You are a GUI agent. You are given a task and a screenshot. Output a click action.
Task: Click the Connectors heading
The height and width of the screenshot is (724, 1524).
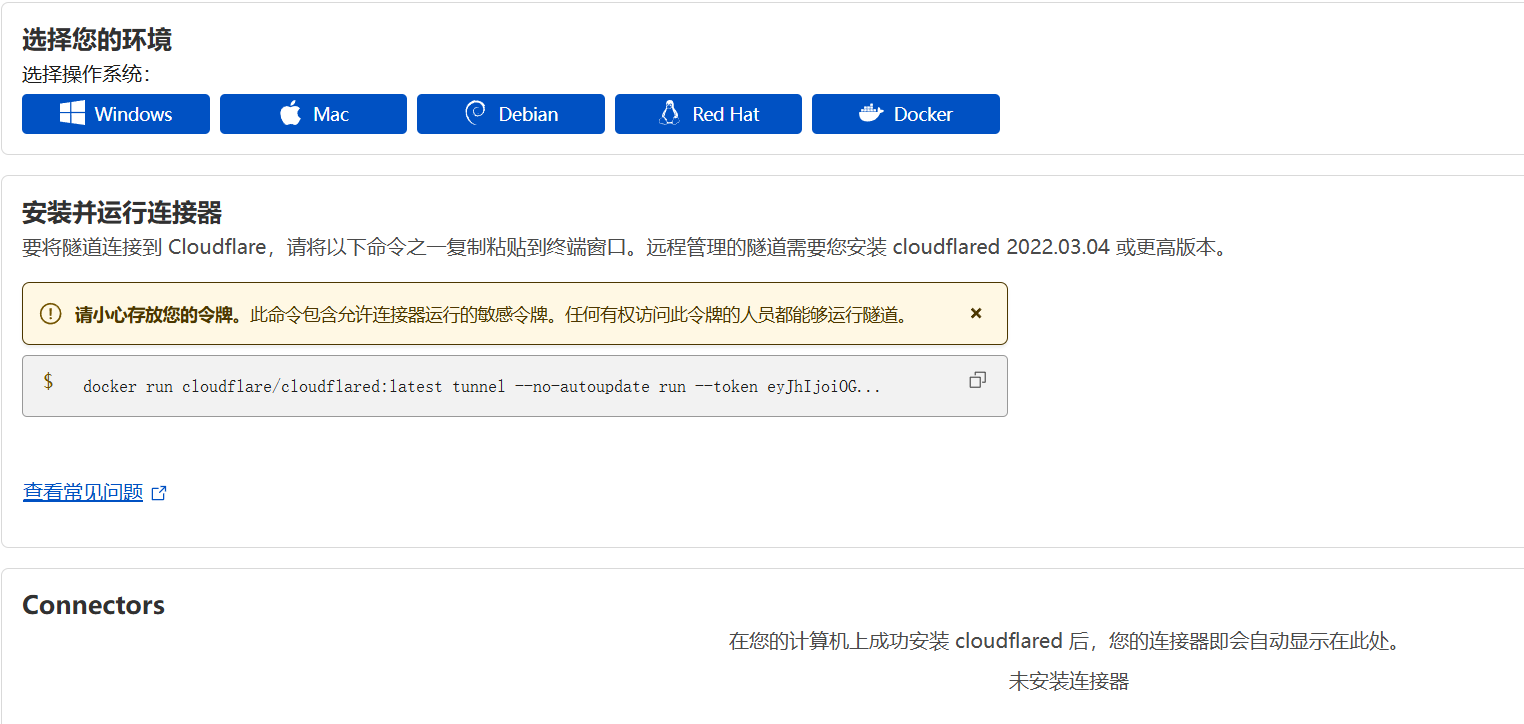point(93,606)
